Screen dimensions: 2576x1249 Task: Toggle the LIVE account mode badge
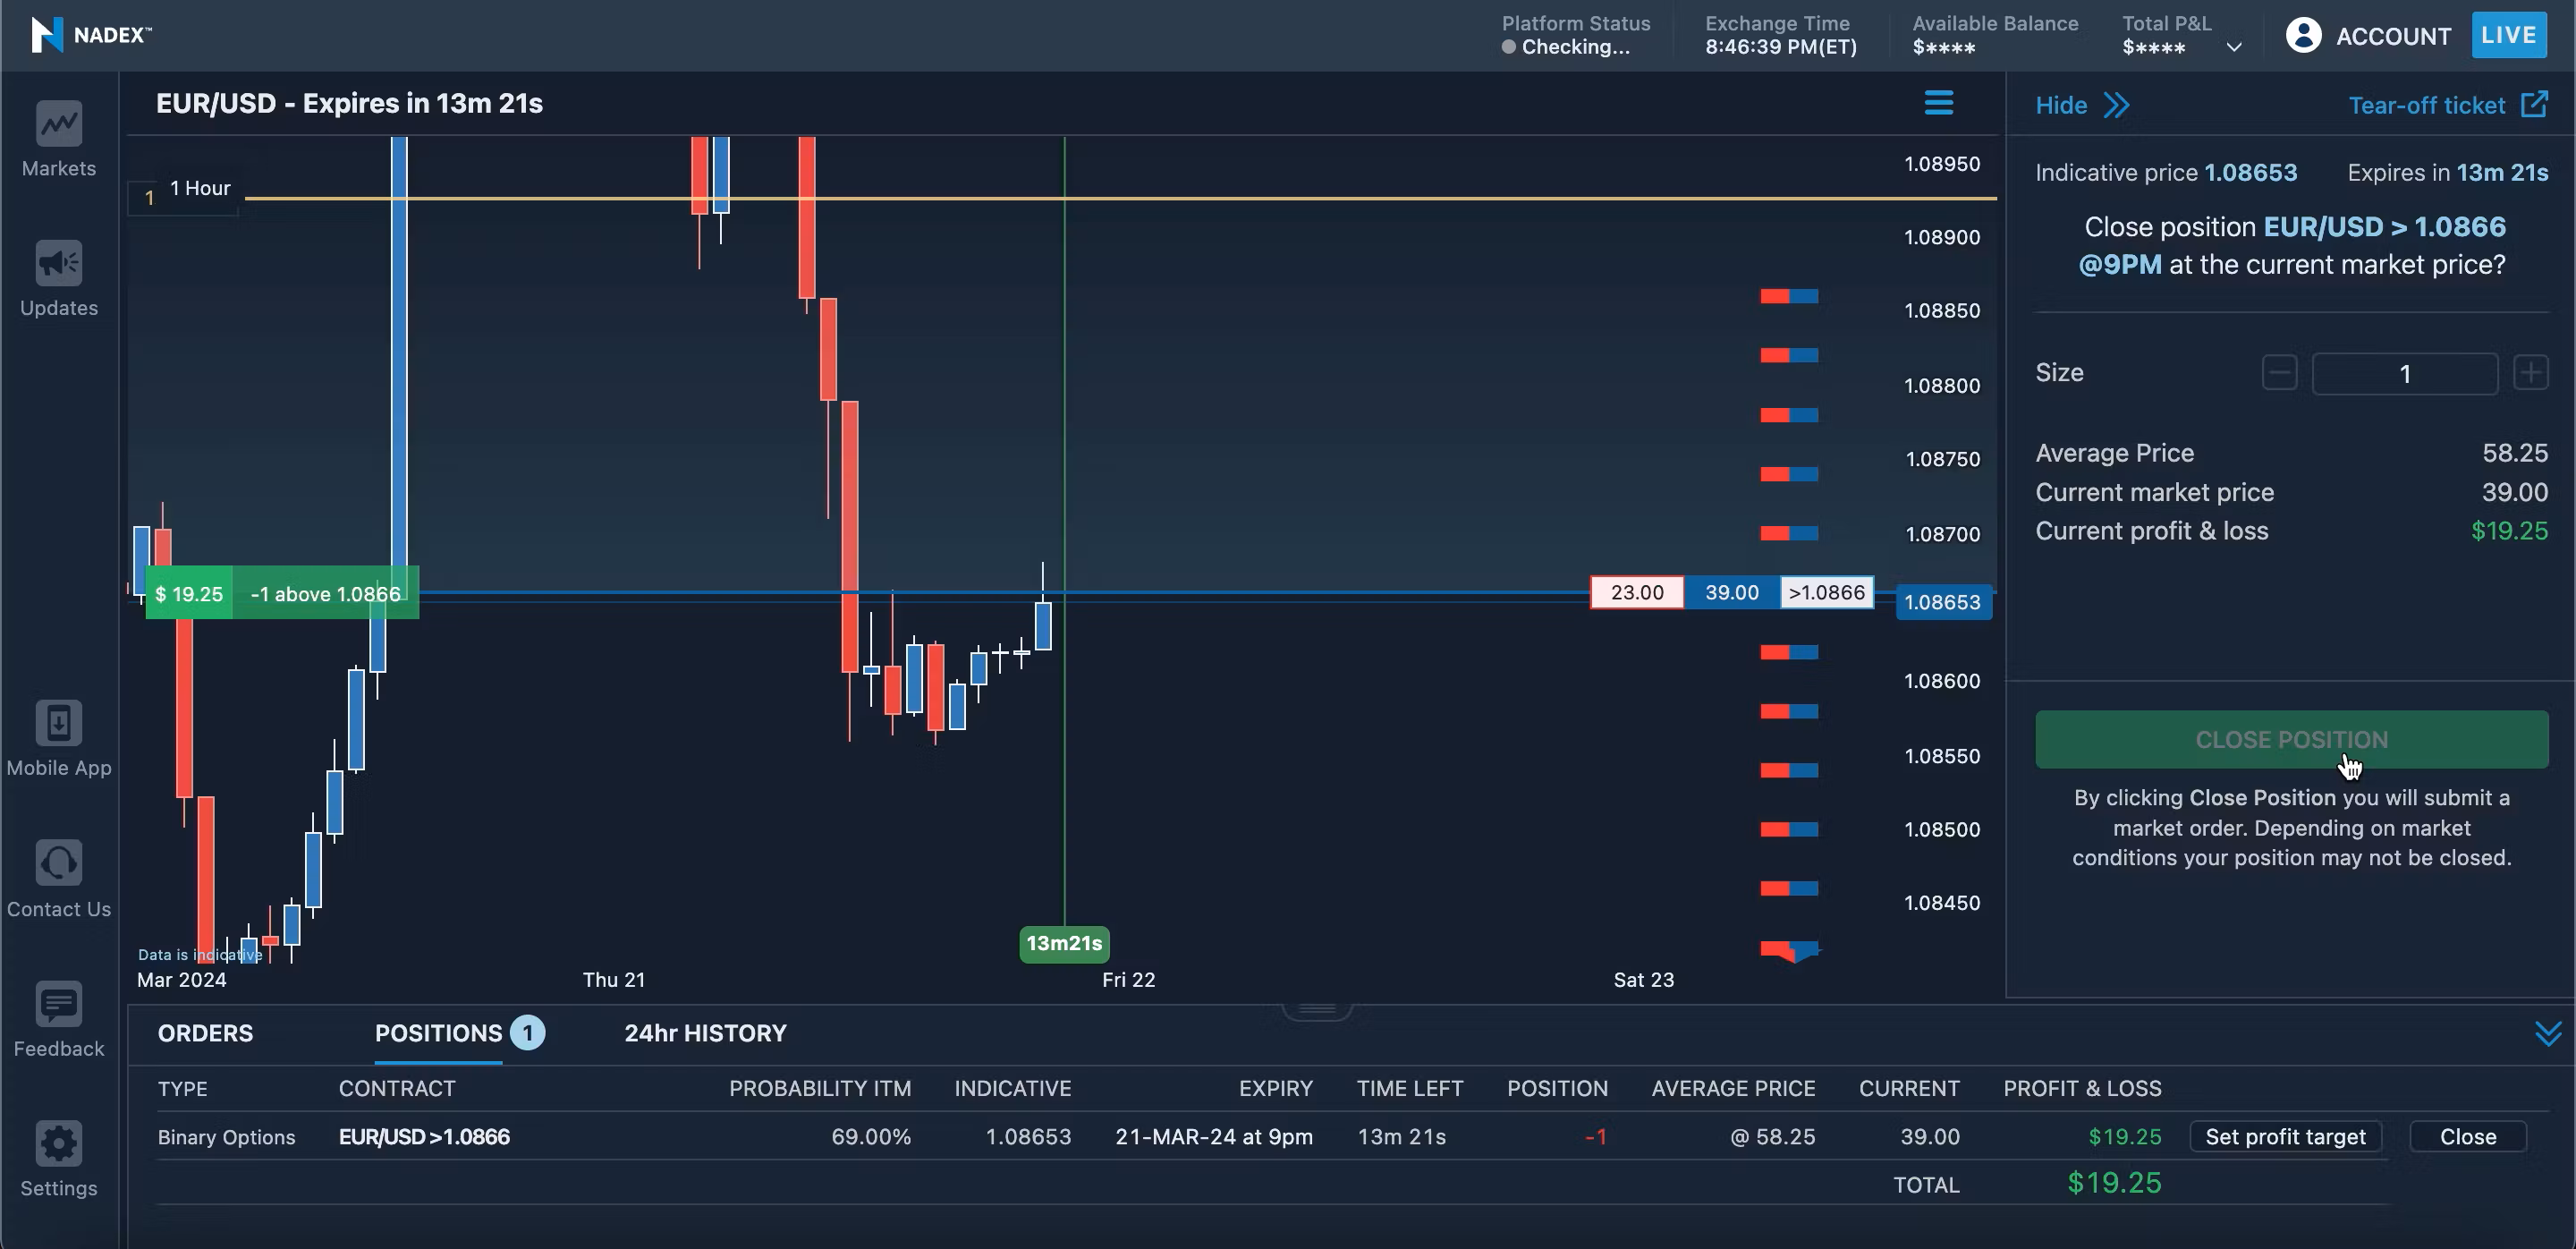click(2508, 36)
